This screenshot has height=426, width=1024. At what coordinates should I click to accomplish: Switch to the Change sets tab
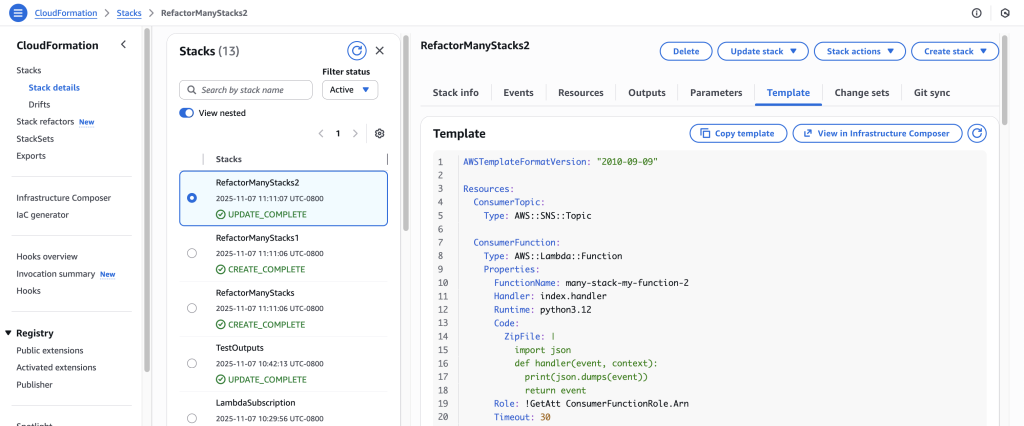(861, 93)
